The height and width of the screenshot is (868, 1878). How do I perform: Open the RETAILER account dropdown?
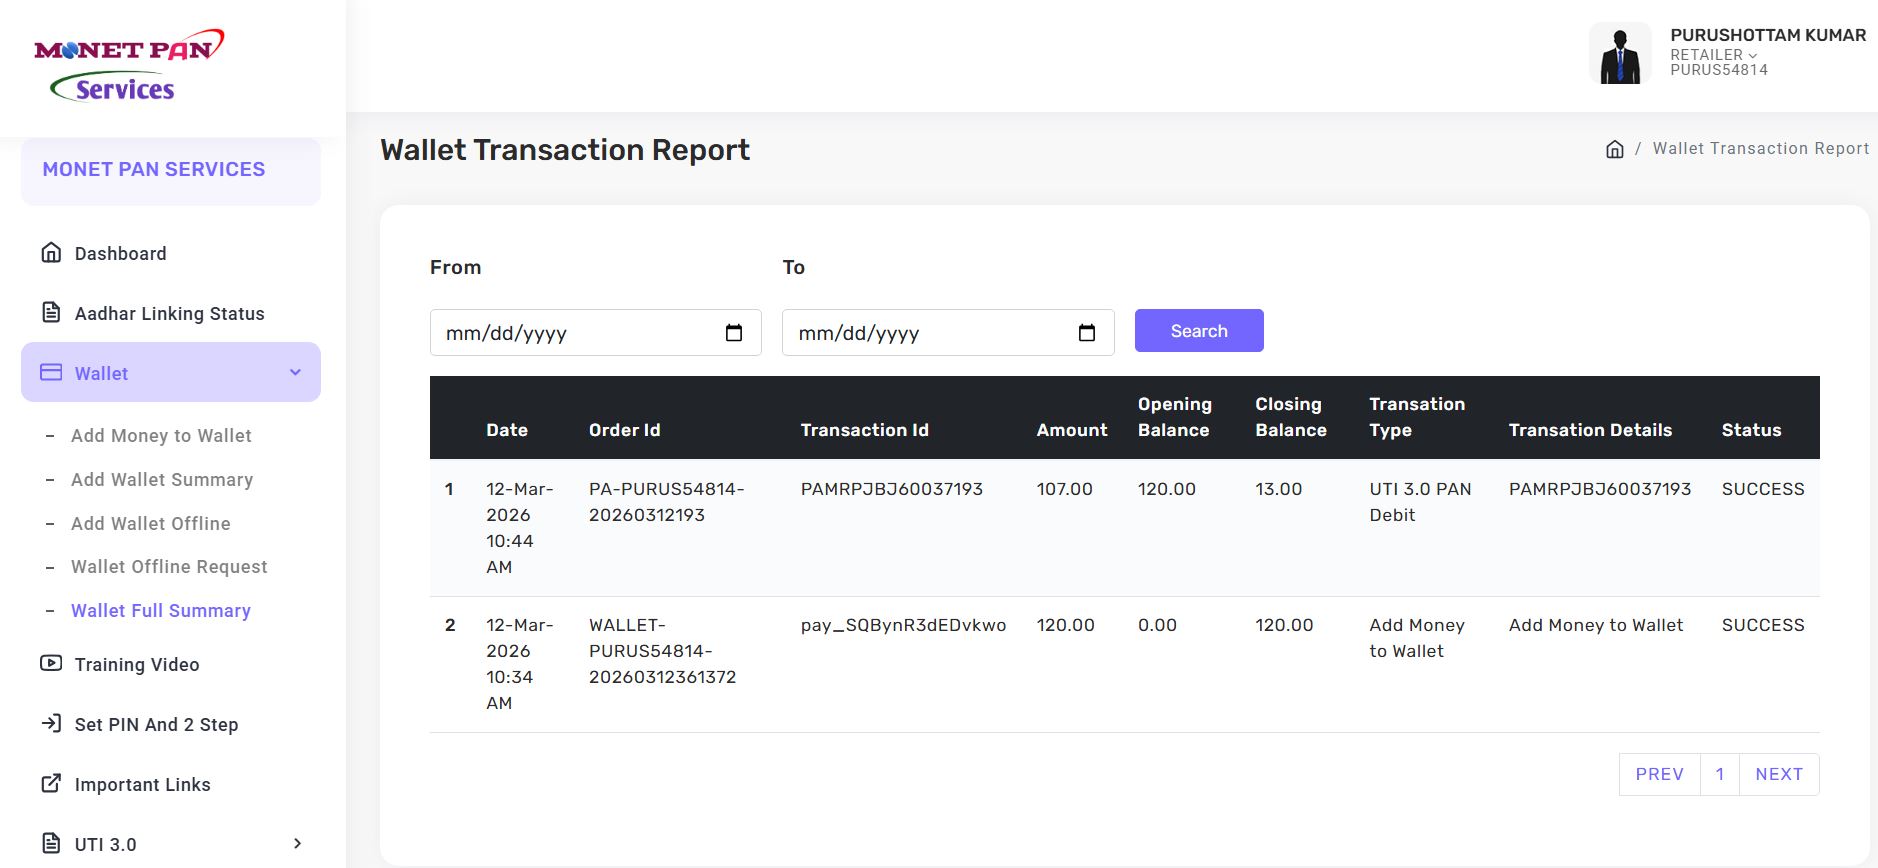click(1713, 55)
